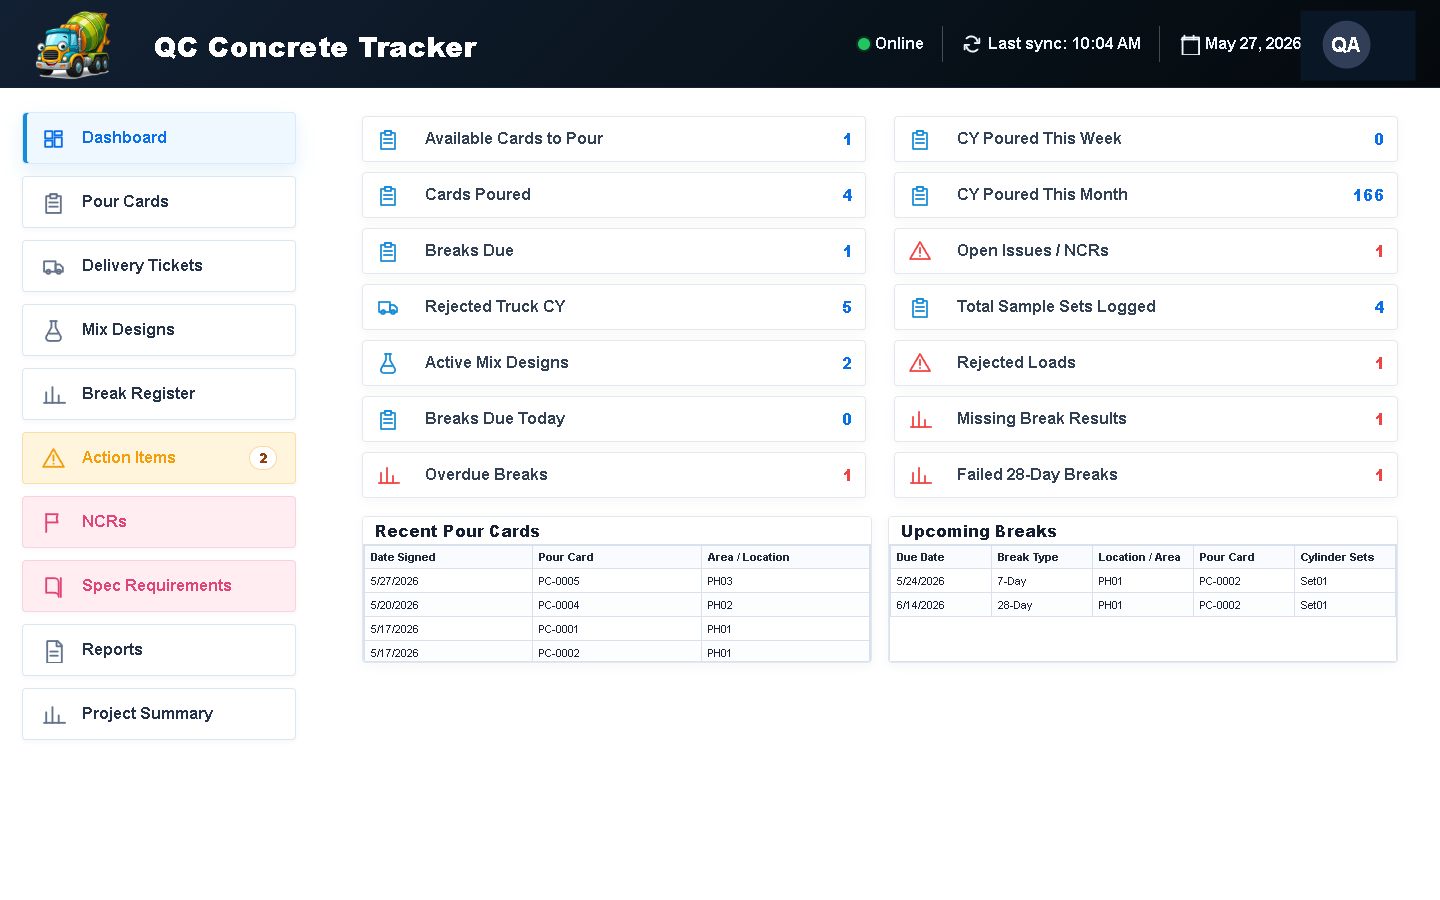This screenshot has height=900, width=1440.
Task: Open Spec Requirements in sidebar
Action: [x=159, y=586]
